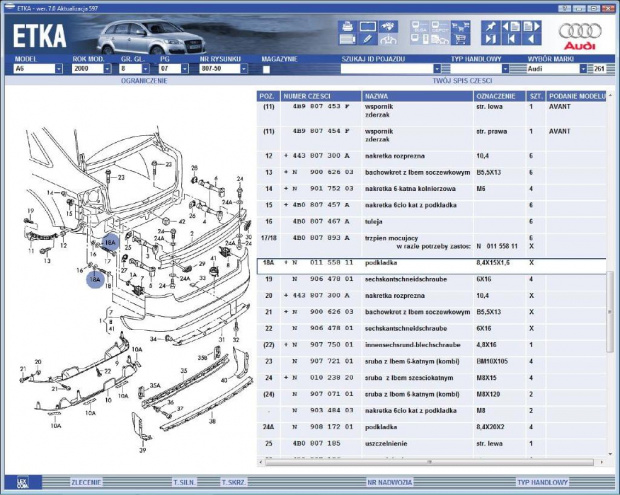Viewport: 620px width, 495px height.
Task: Click the LEX COM logo at bottom left
Action: (x=22, y=483)
